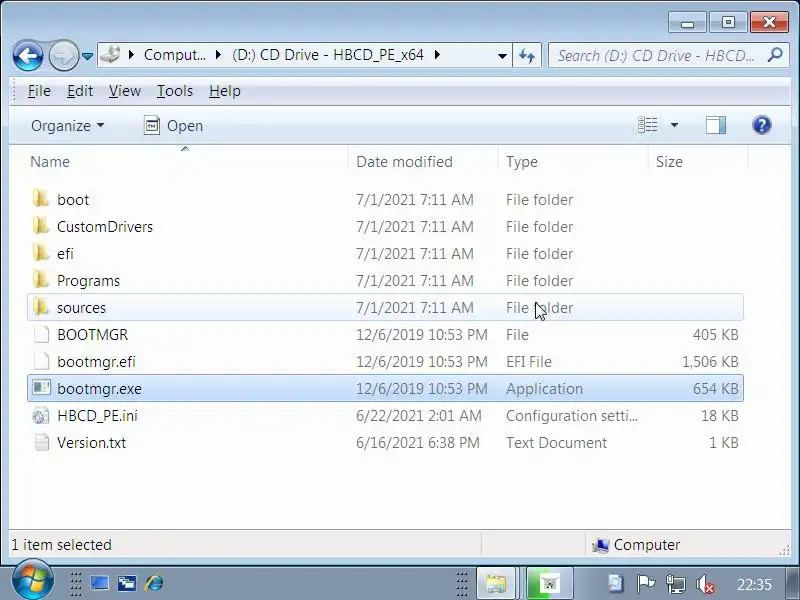Click the '1,506 KB' size cell

coord(710,362)
